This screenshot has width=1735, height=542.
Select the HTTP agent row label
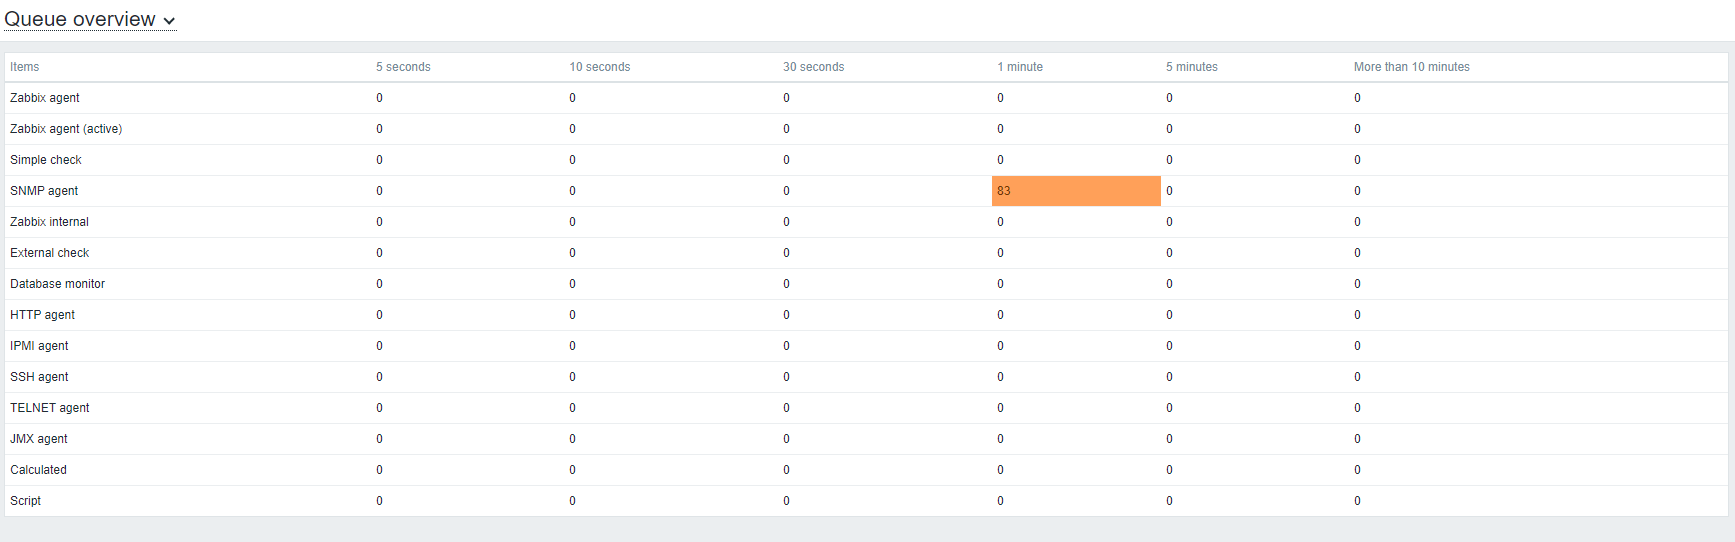point(42,315)
